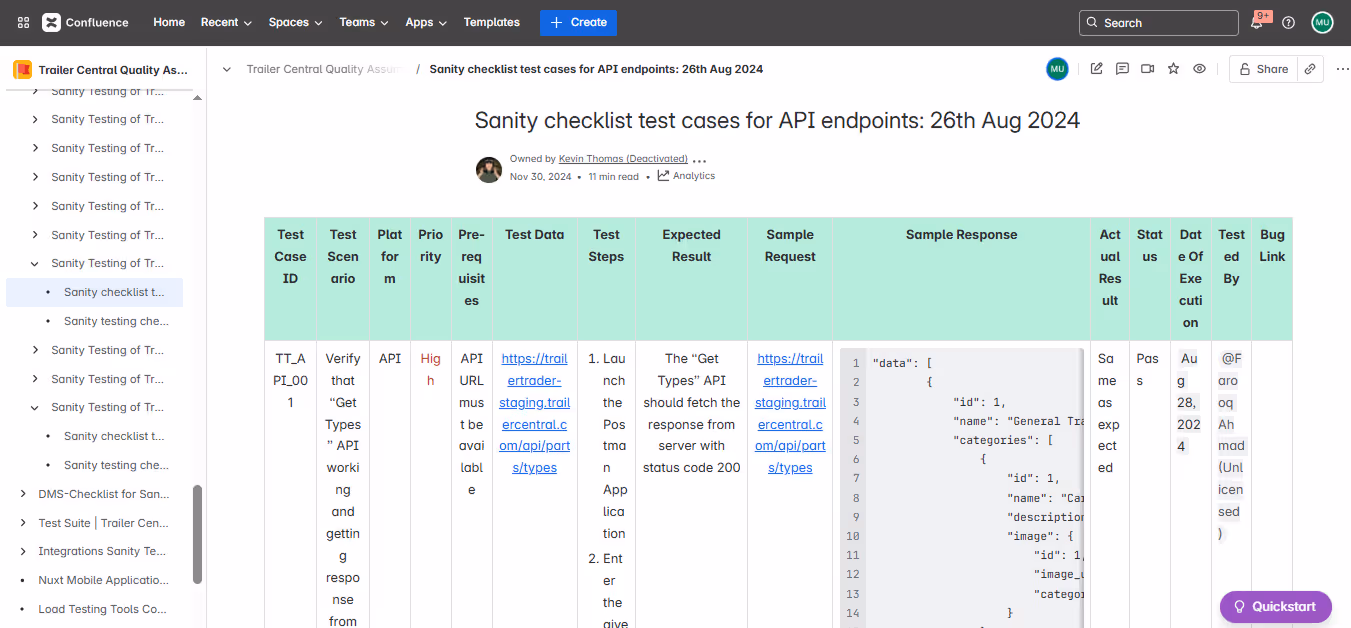Toggle the watch page eye icon

1199,69
